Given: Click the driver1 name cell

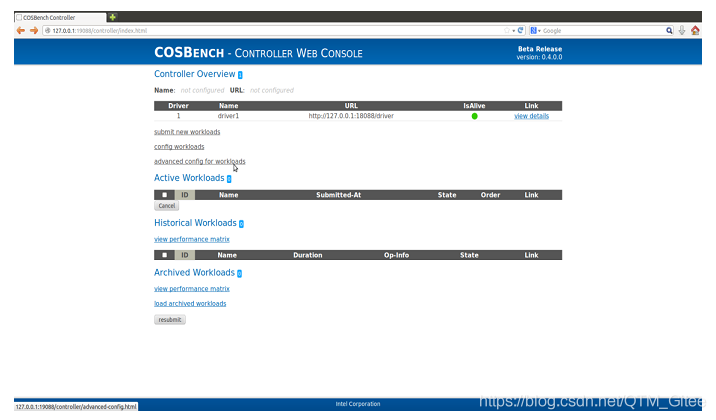Looking at the screenshot, I should [x=228, y=116].
